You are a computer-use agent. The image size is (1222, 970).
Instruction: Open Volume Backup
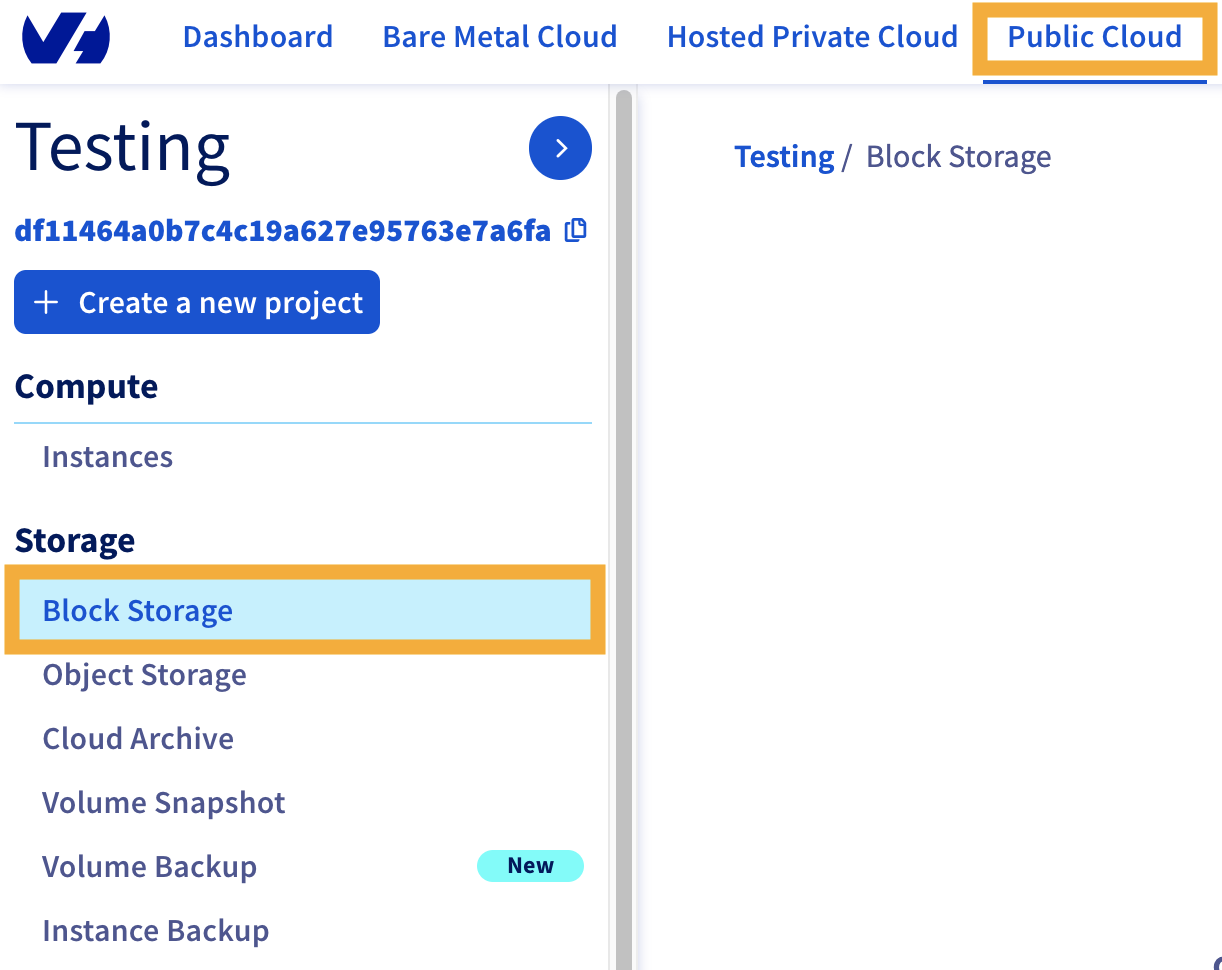pyautogui.click(x=150, y=867)
